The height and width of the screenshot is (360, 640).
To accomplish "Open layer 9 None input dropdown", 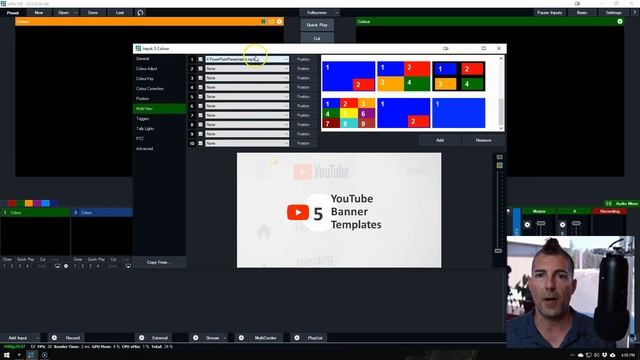I will (x=247, y=134).
